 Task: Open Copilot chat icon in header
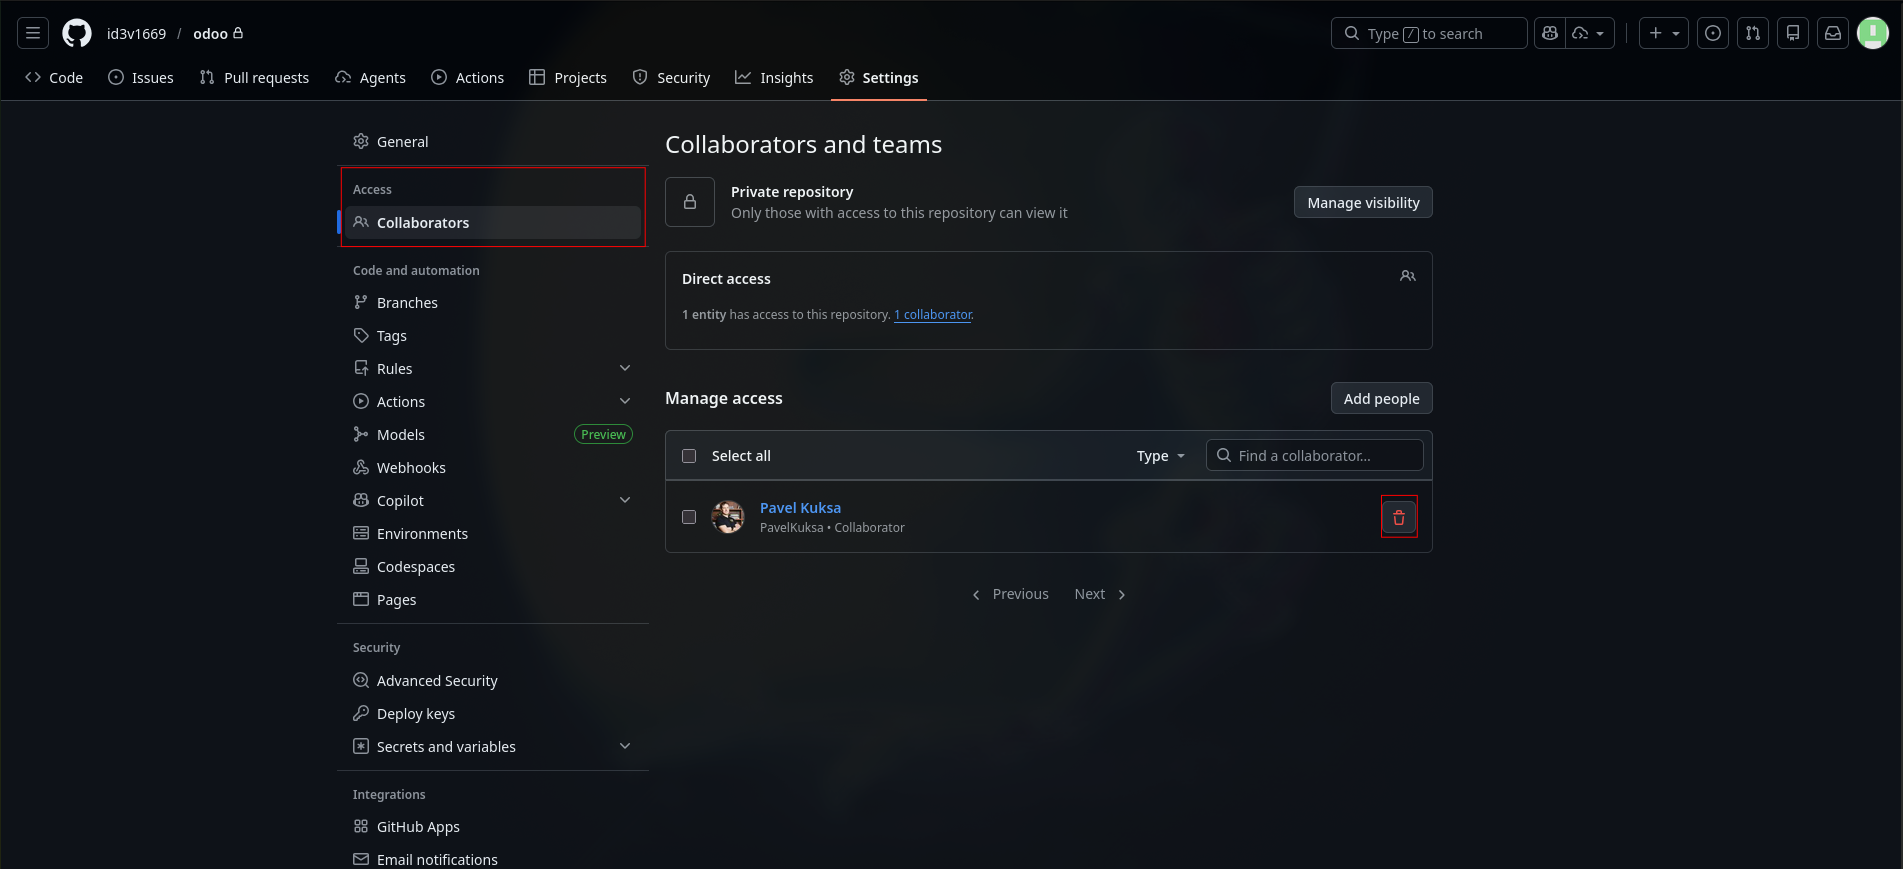coord(1550,33)
